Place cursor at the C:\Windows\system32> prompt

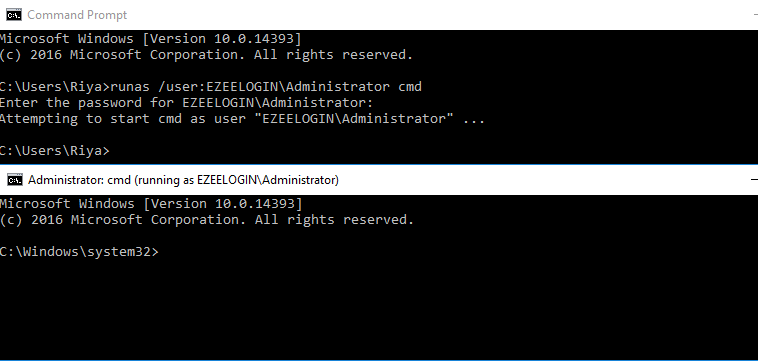pyautogui.click(x=79, y=252)
